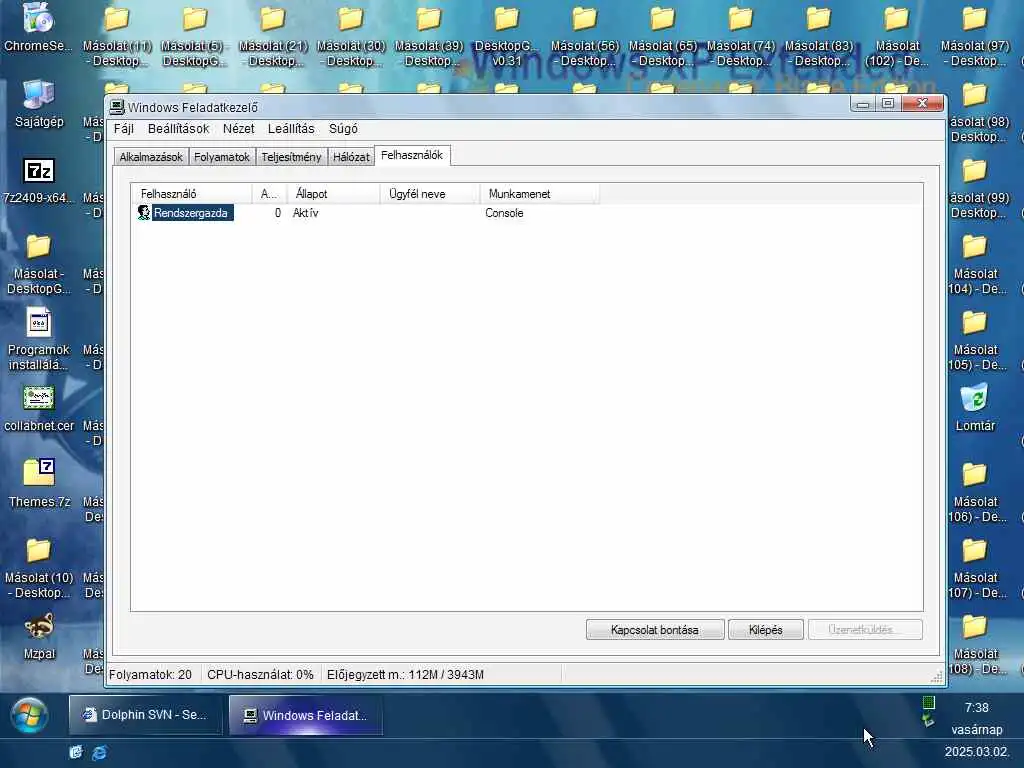This screenshot has height=768, width=1024.
Task: Click the Rendszergazda user avatar icon
Action: pyautogui.click(x=144, y=213)
